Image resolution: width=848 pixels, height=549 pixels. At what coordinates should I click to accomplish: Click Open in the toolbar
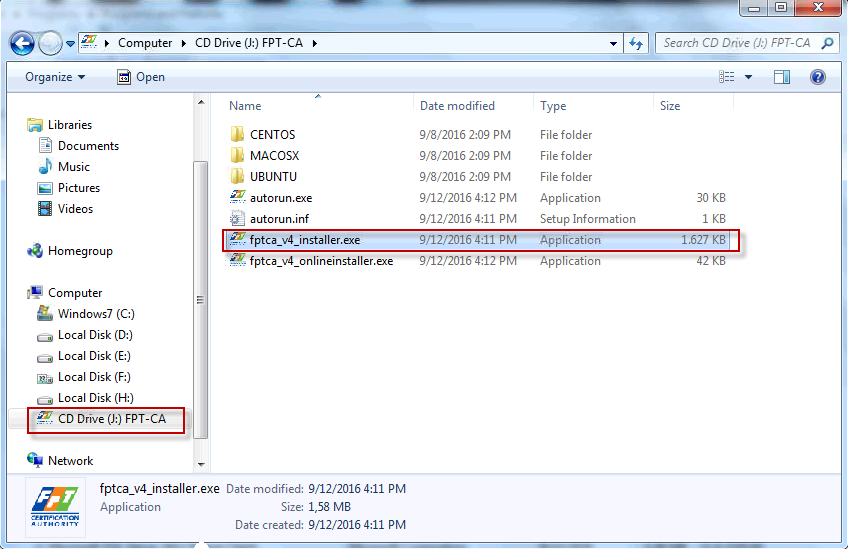coord(141,77)
